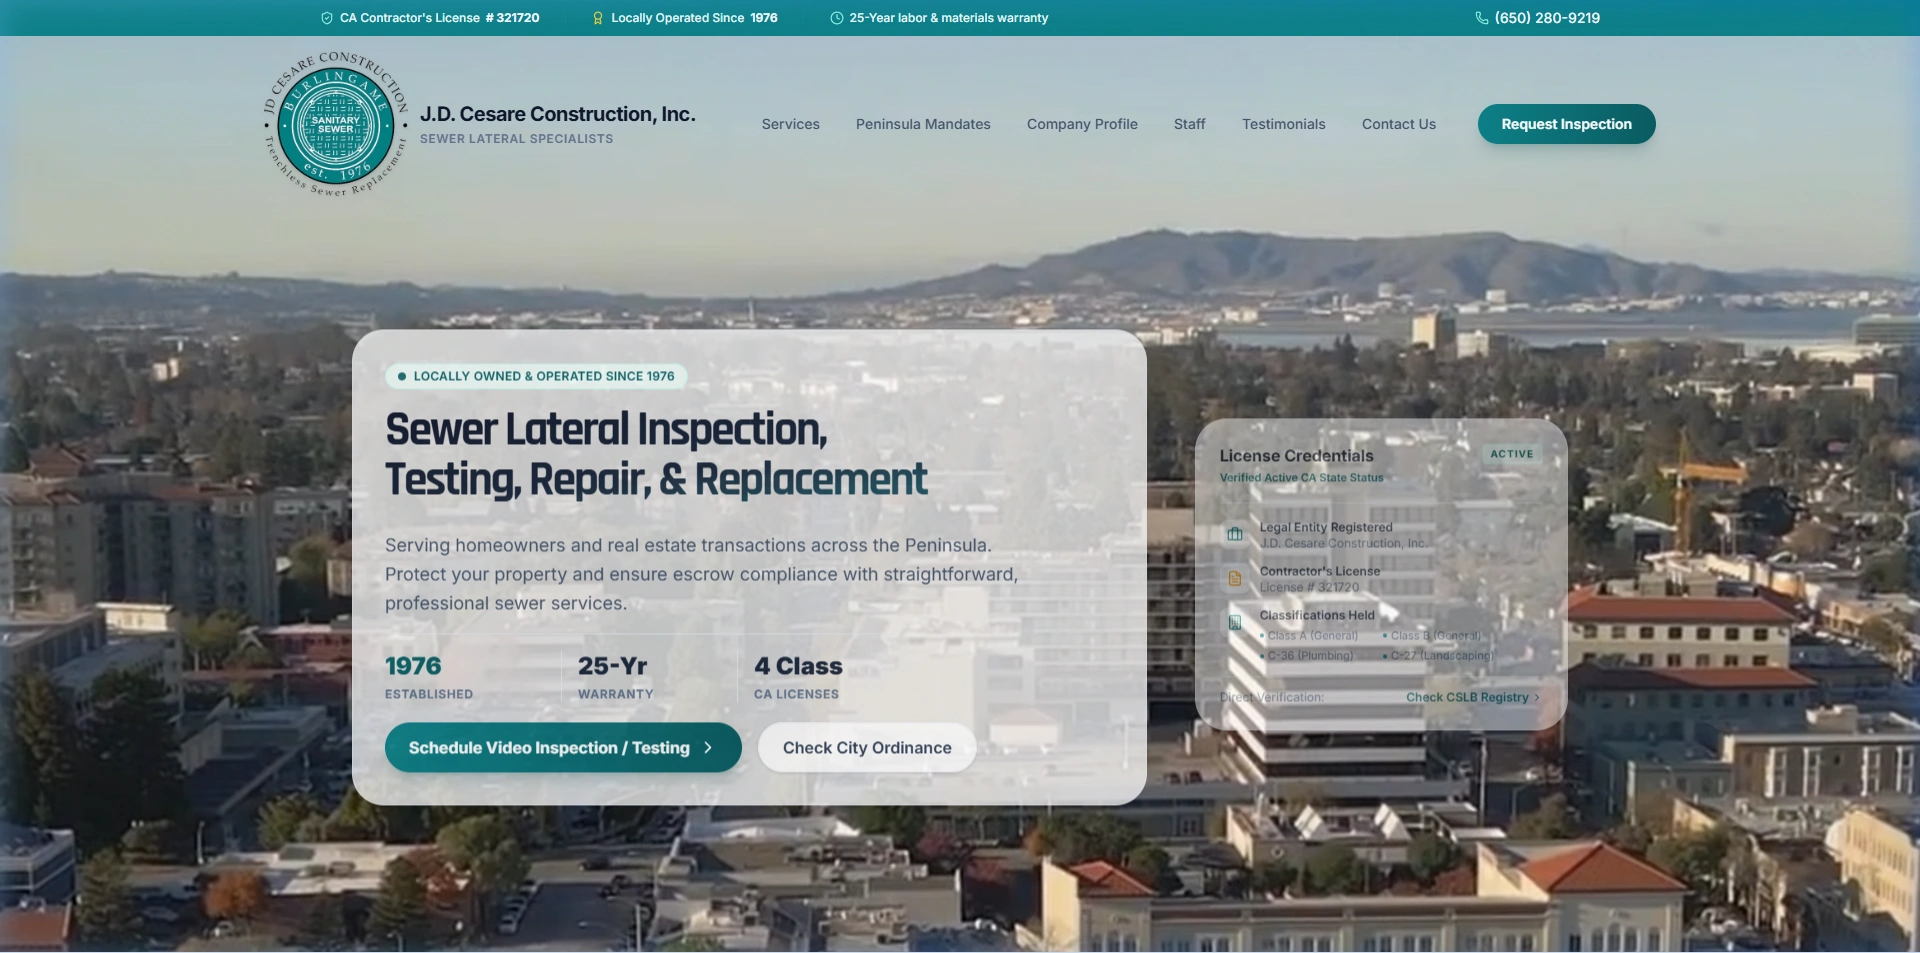Navigate to the Staff page
The width and height of the screenshot is (1920, 953).
tap(1190, 124)
